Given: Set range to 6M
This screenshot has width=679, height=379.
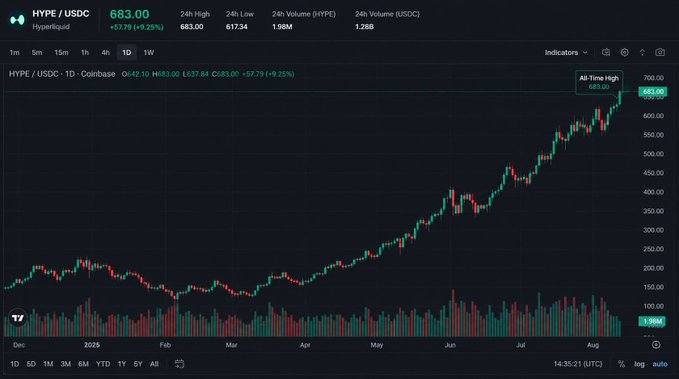Looking at the screenshot, I should pyautogui.click(x=83, y=364).
